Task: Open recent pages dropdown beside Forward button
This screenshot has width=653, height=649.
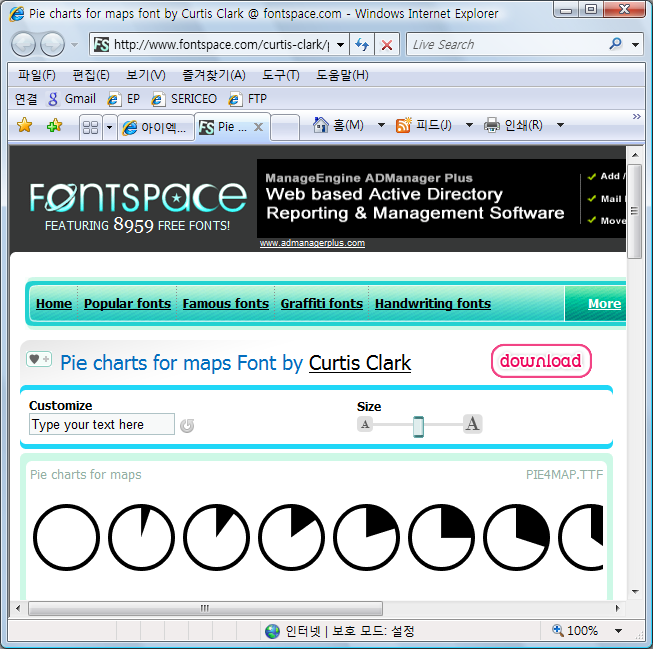Action: click(x=75, y=44)
